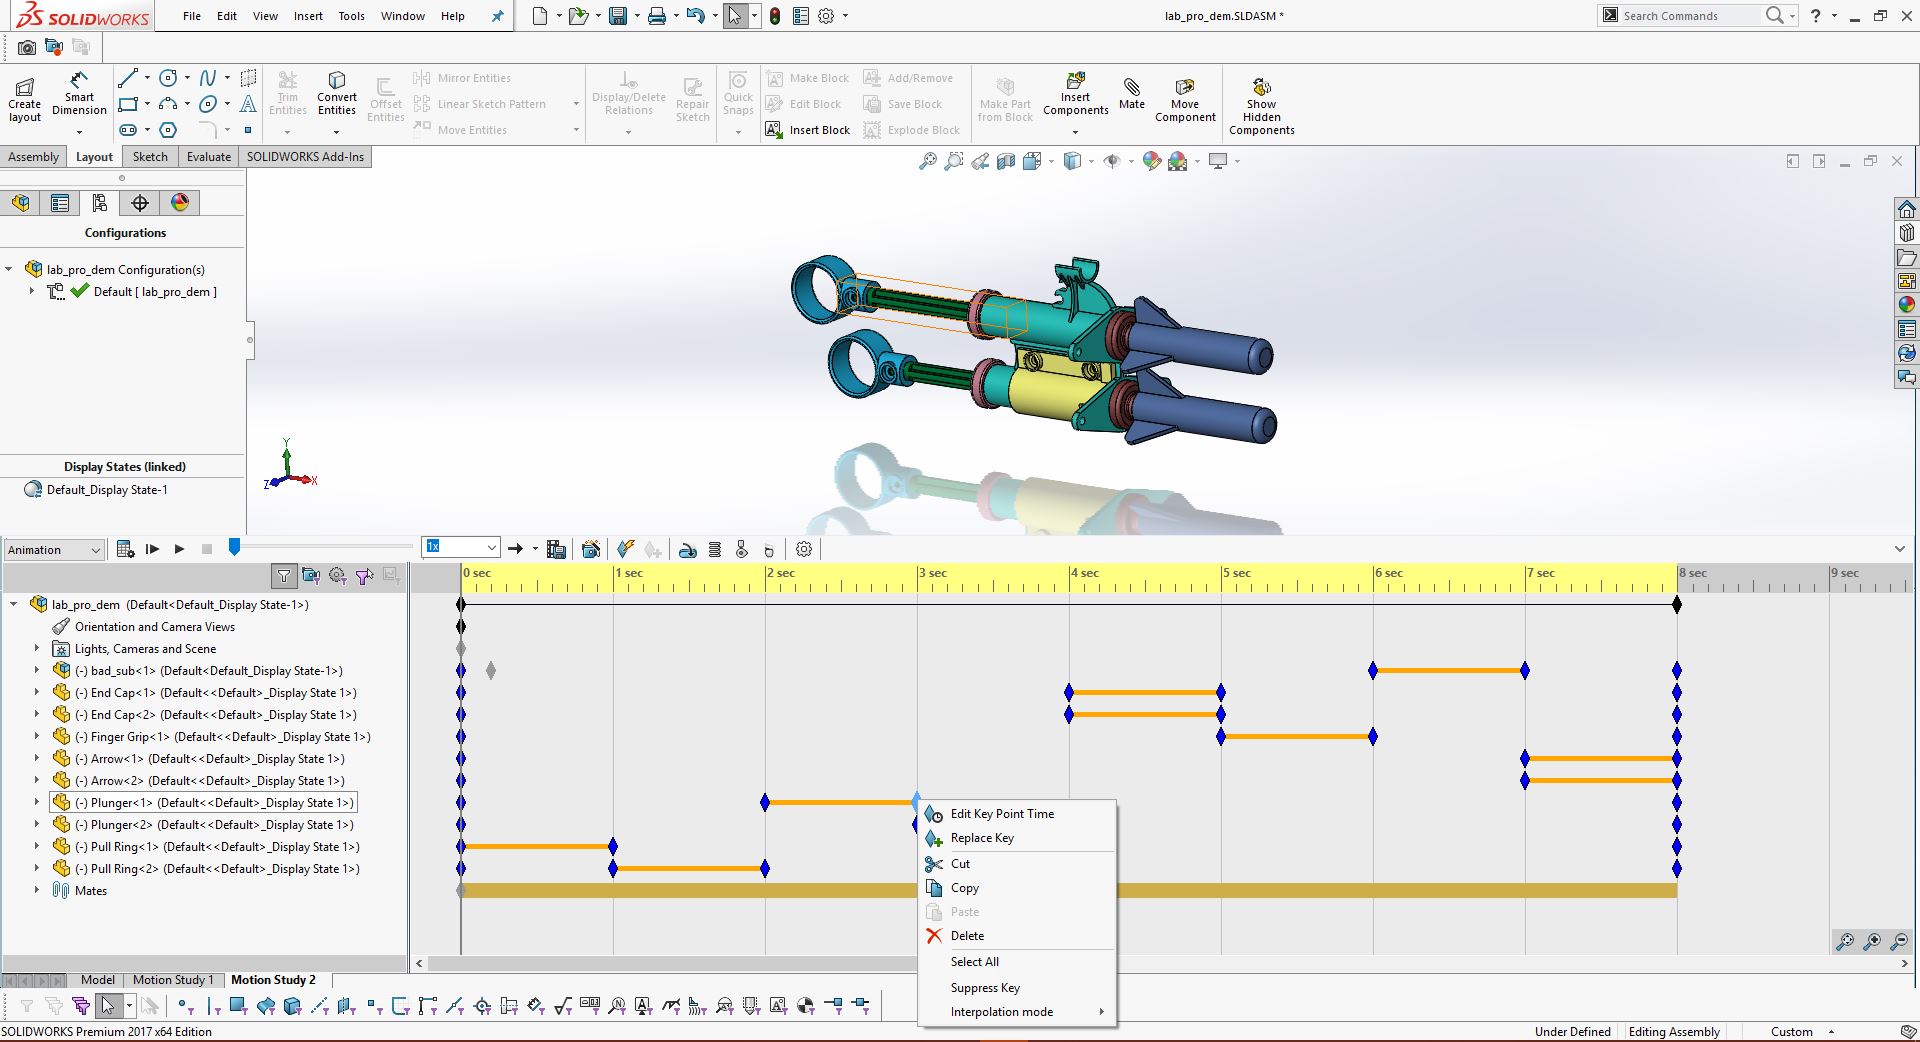Expand the Plunger<1> motion tree item
1920x1042 pixels.
click(x=37, y=802)
